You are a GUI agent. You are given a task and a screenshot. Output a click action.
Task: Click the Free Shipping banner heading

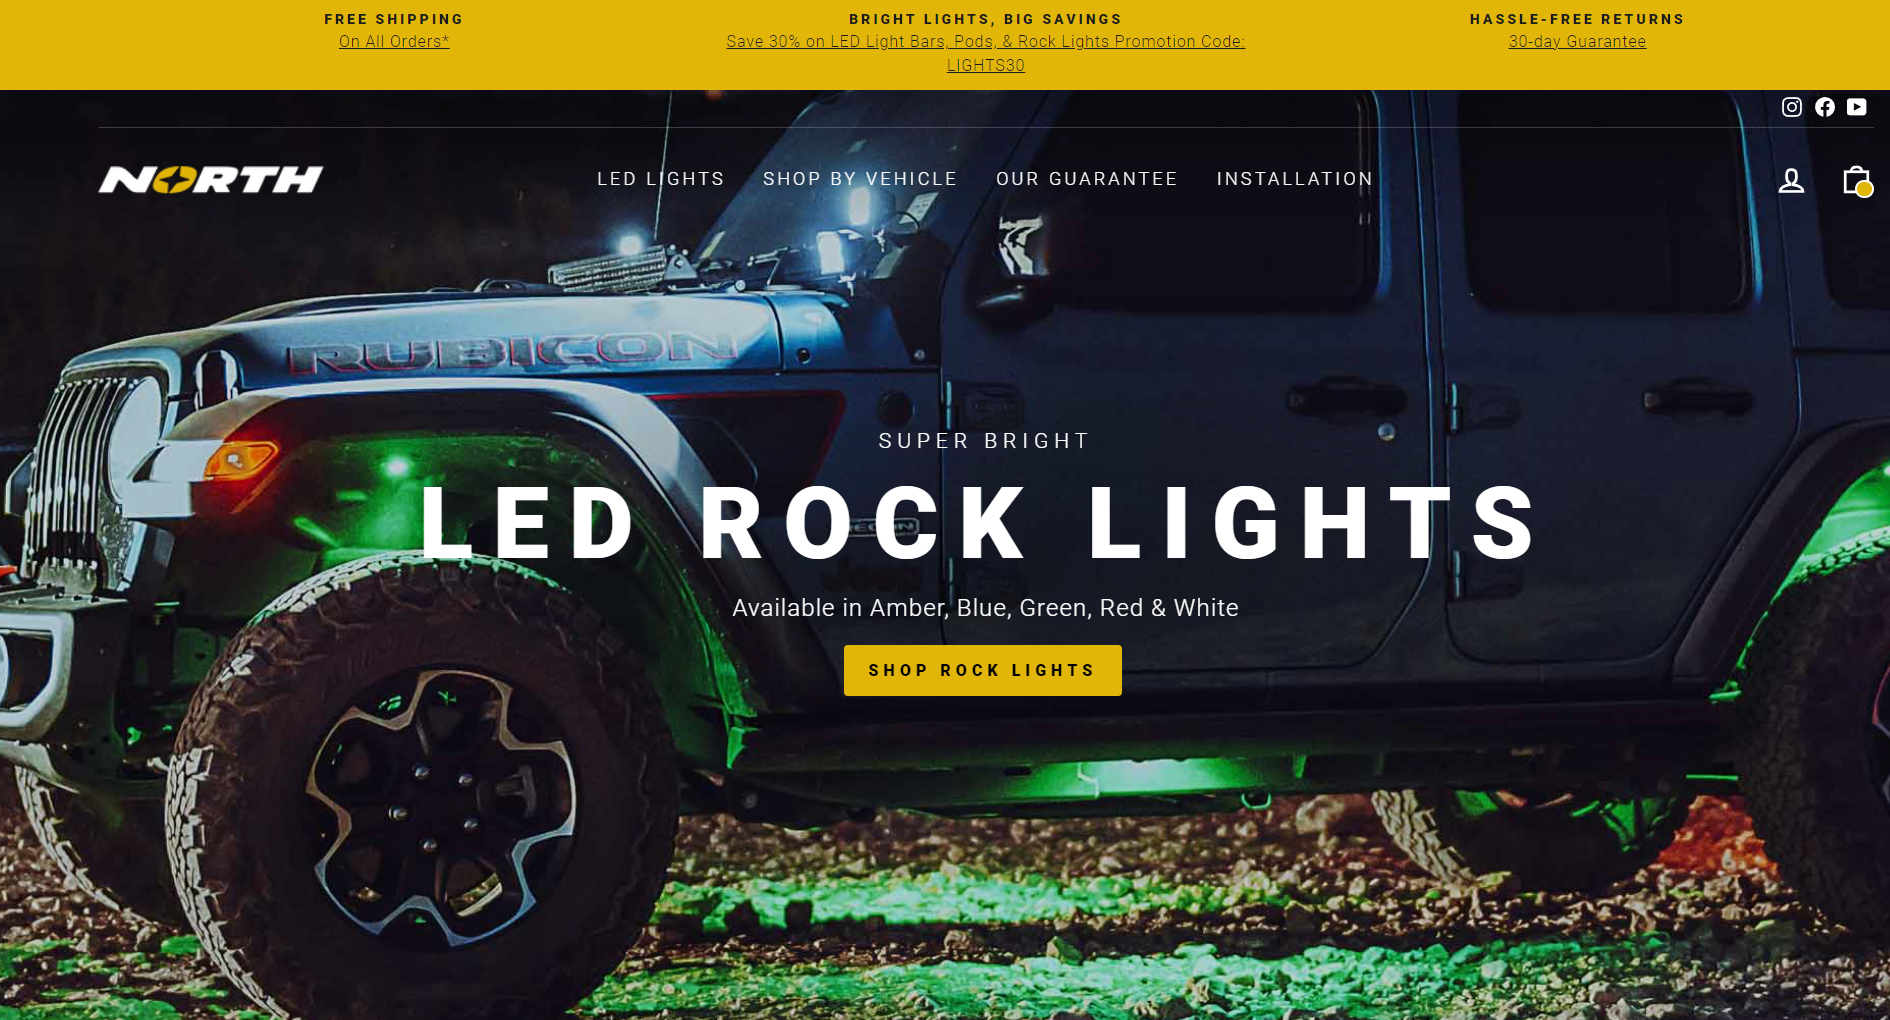pyautogui.click(x=394, y=19)
